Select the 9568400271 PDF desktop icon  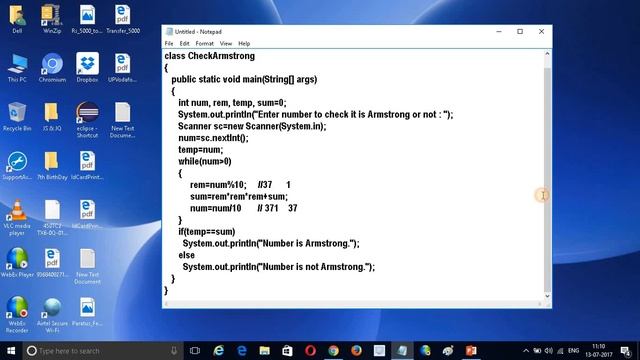(x=52, y=263)
